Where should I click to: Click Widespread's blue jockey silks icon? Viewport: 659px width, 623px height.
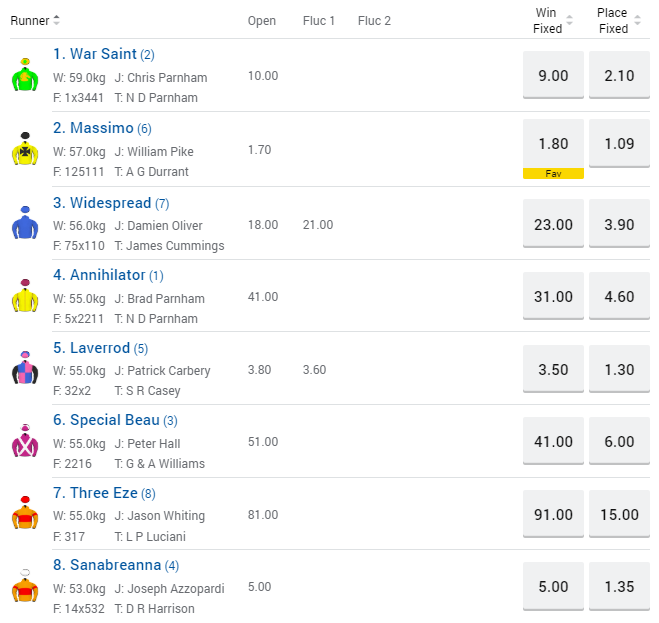25,223
